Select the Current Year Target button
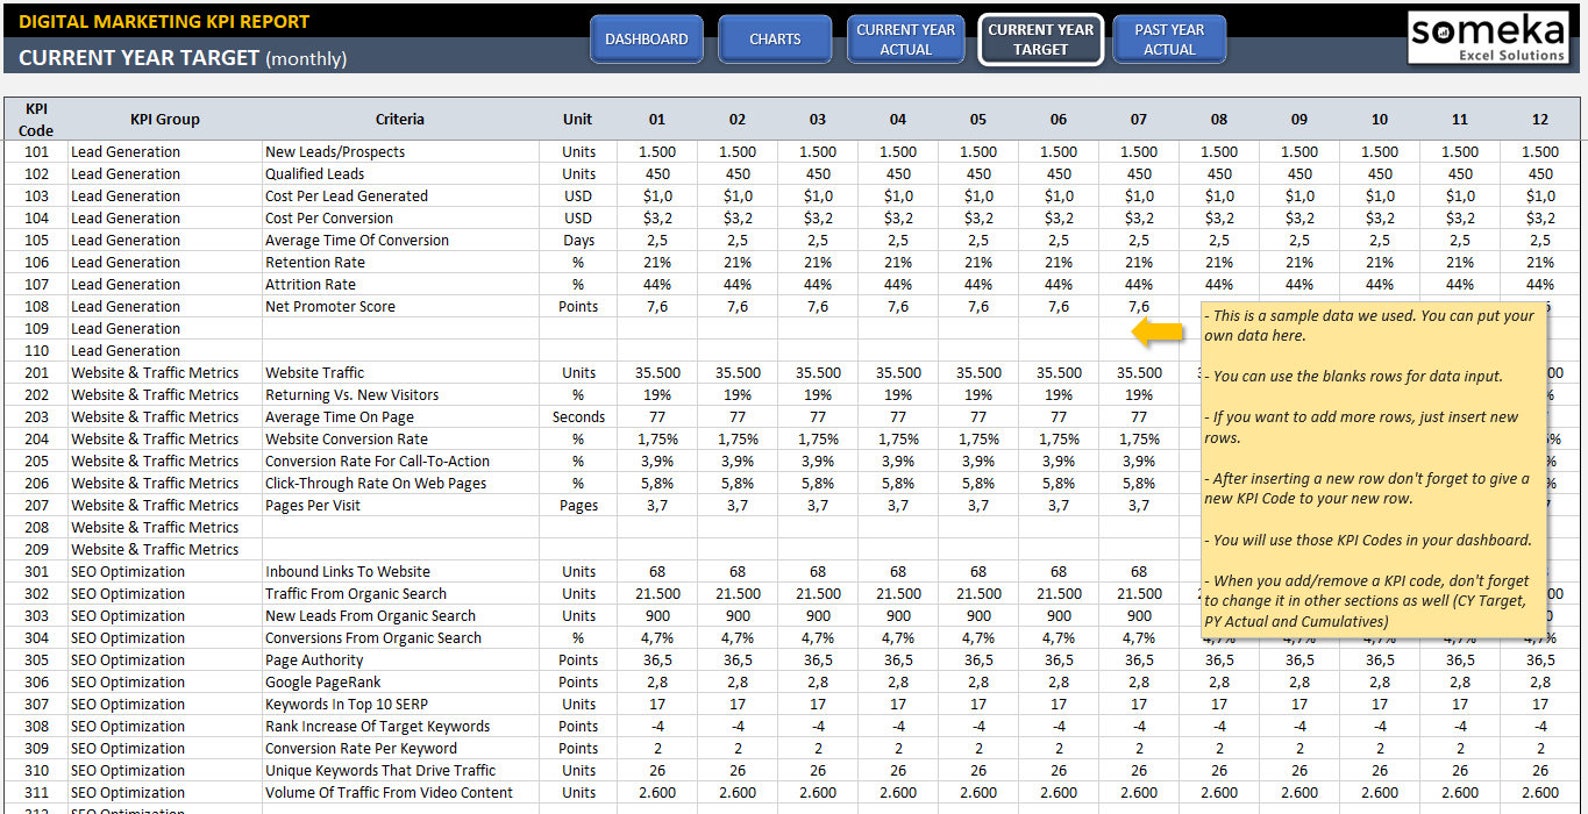 (x=1040, y=39)
